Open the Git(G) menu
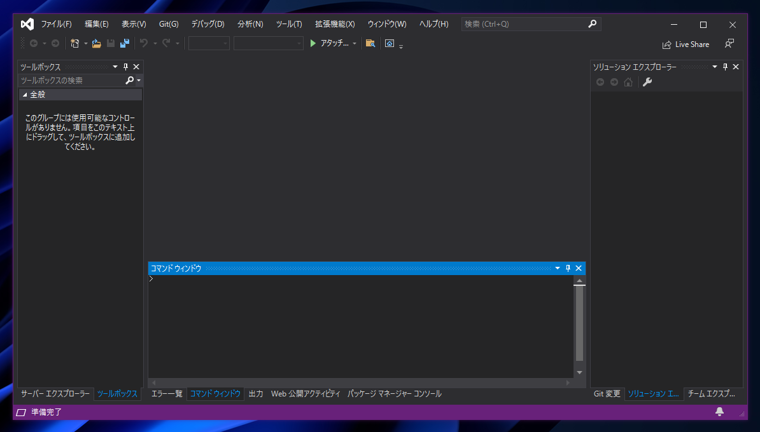The width and height of the screenshot is (760, 432). (169, 24)
